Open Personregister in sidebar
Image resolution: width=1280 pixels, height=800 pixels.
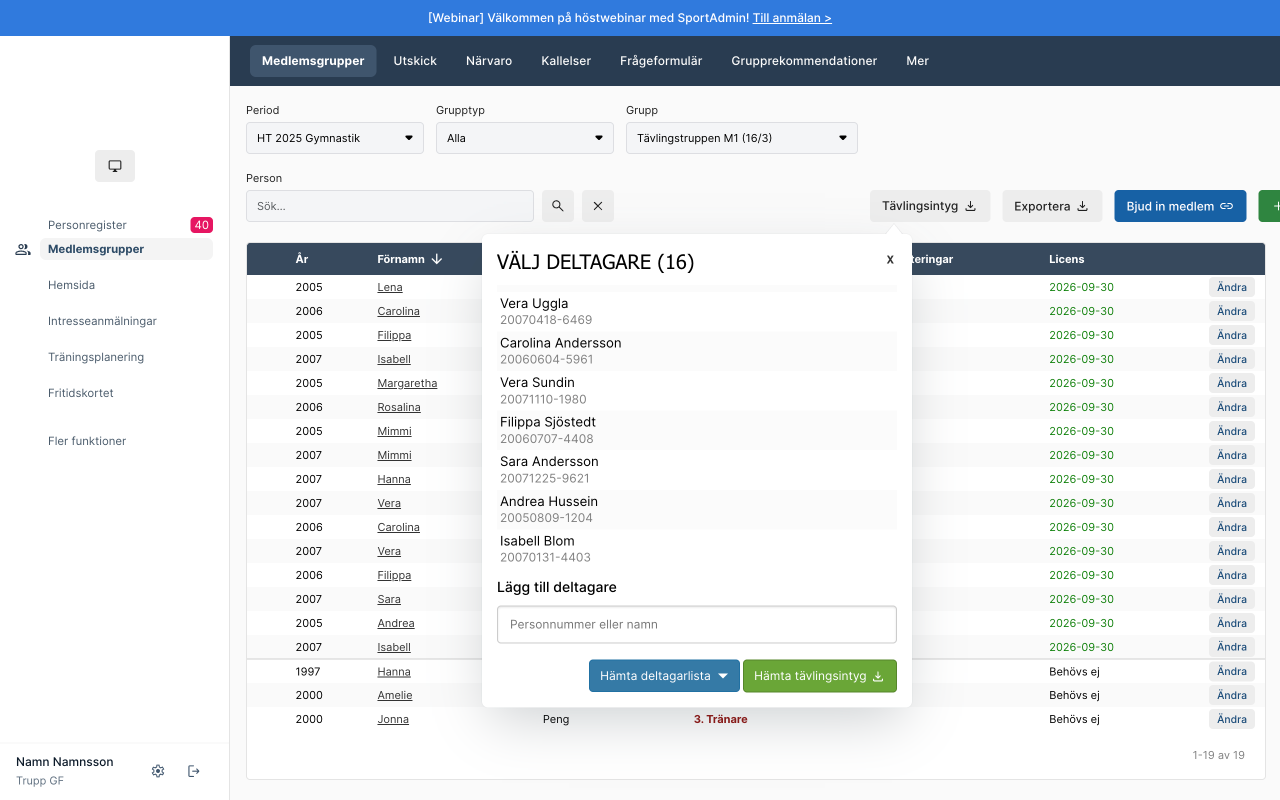tap(87, 225)
